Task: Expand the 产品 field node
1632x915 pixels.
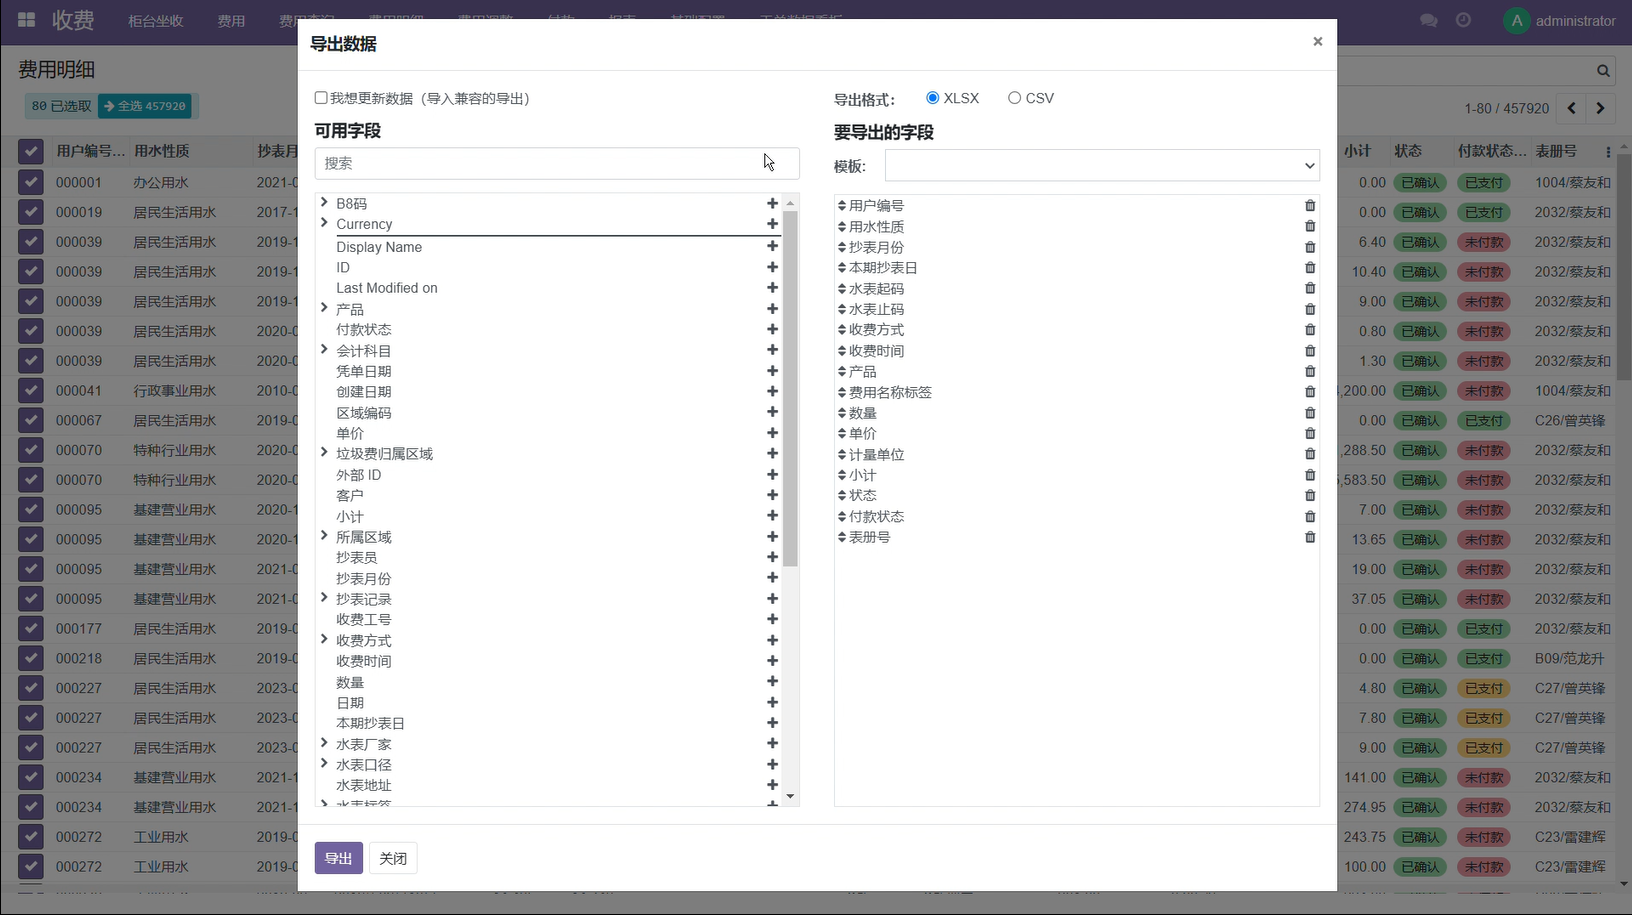Action: (x=324, y=308)
